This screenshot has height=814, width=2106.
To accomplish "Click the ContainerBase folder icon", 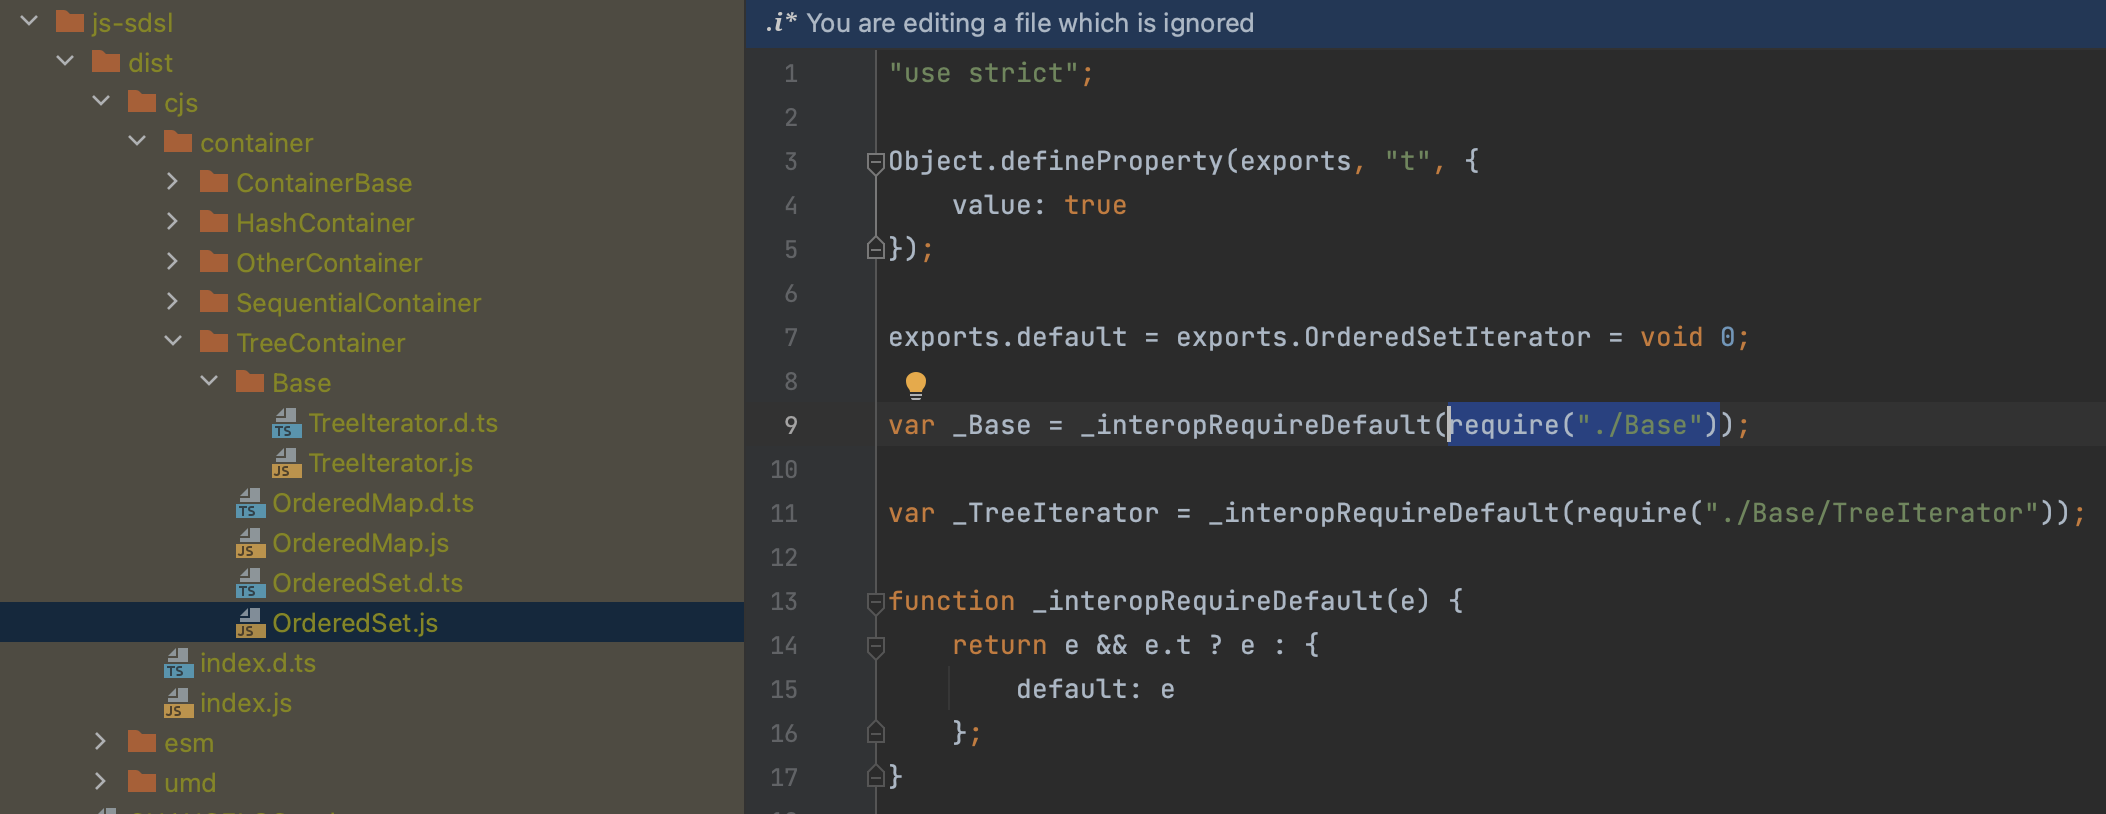I will point(214,181).
